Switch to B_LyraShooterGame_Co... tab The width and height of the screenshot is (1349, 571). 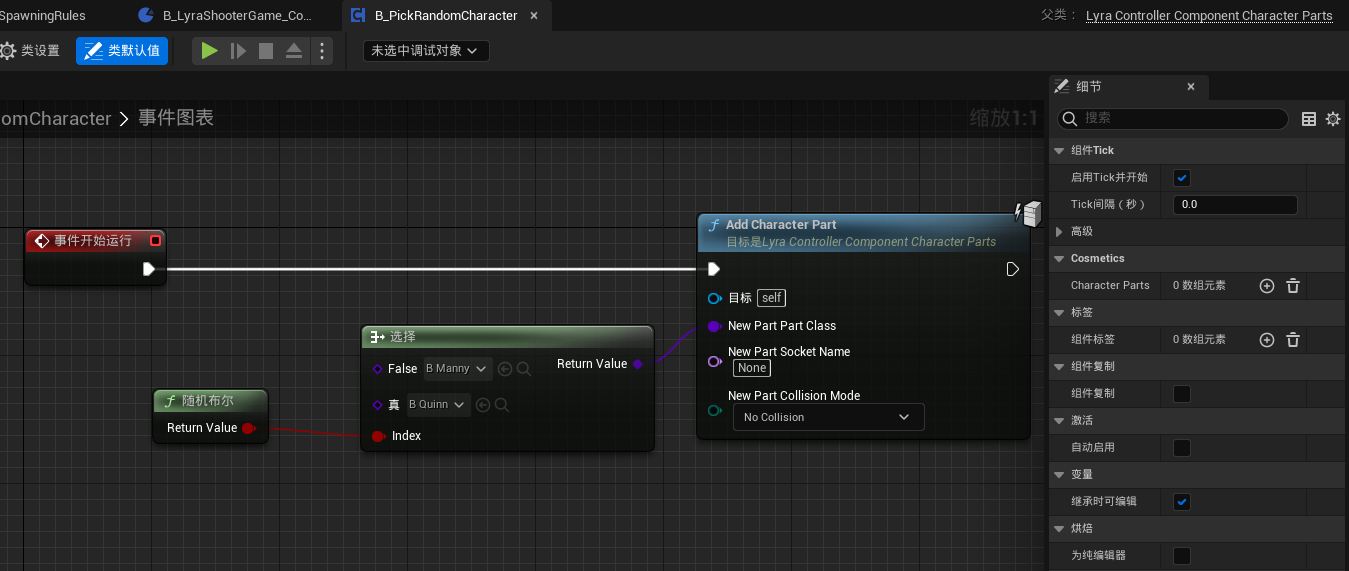(236, 16)
